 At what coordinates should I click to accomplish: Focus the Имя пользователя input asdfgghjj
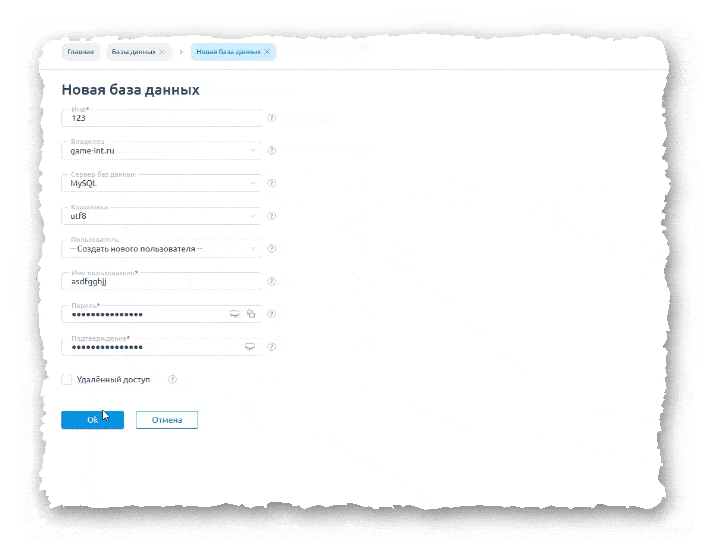(161, 281)
